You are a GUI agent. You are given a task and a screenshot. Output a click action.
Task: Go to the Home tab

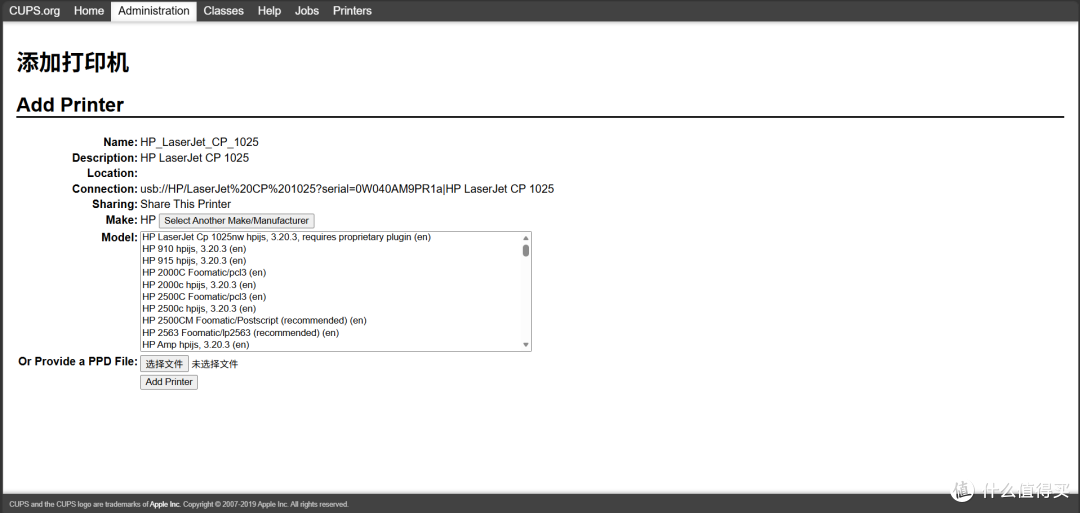click(x=89, y=10)
